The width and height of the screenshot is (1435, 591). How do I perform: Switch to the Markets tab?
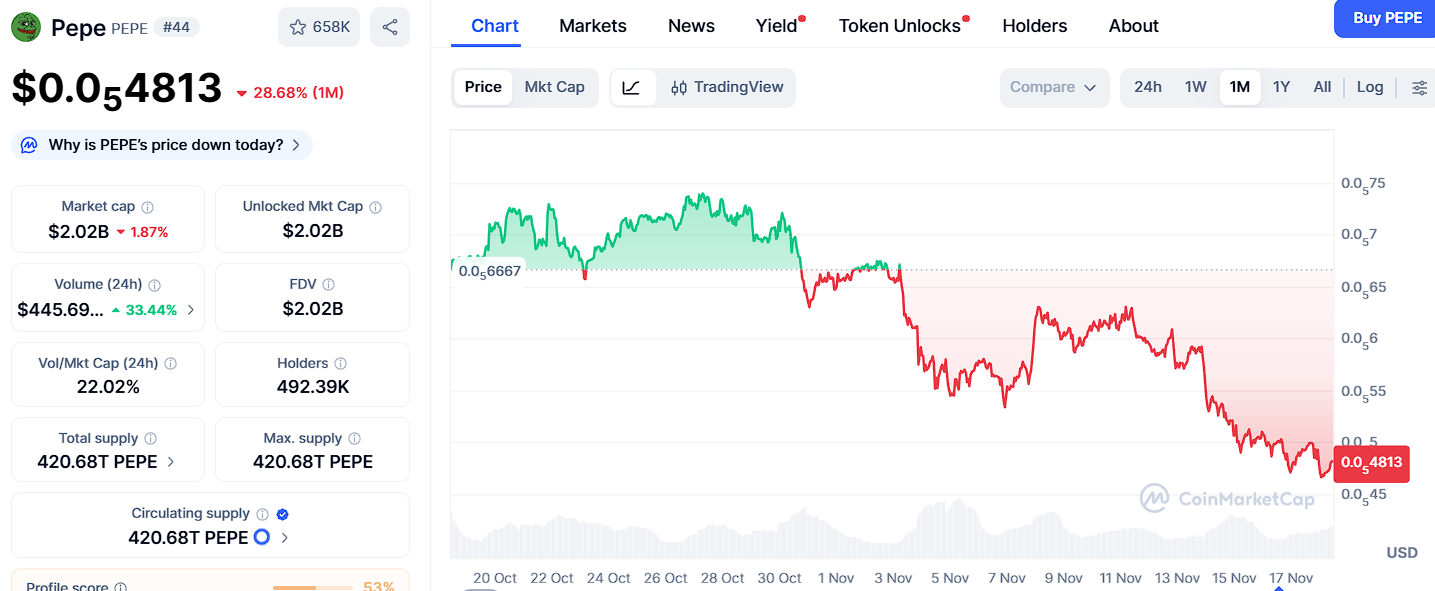click(x=593, y=26)
